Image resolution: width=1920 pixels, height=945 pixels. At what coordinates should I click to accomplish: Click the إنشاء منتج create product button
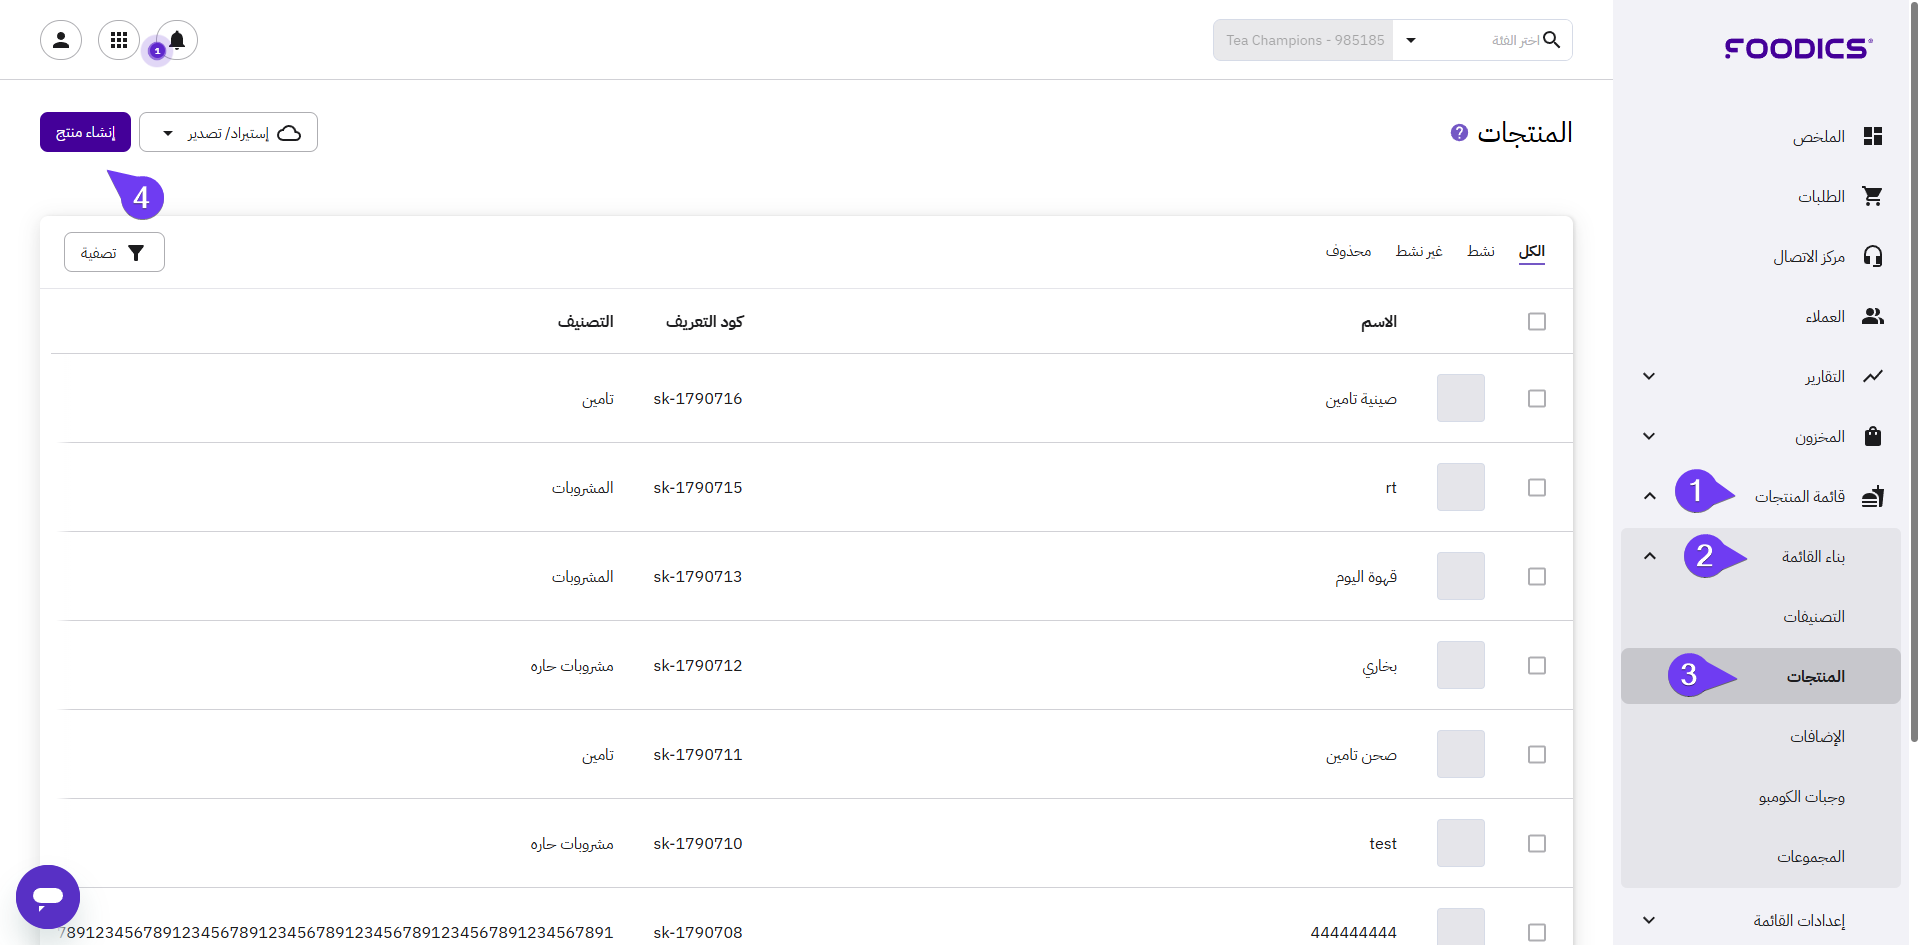point(85,133)
